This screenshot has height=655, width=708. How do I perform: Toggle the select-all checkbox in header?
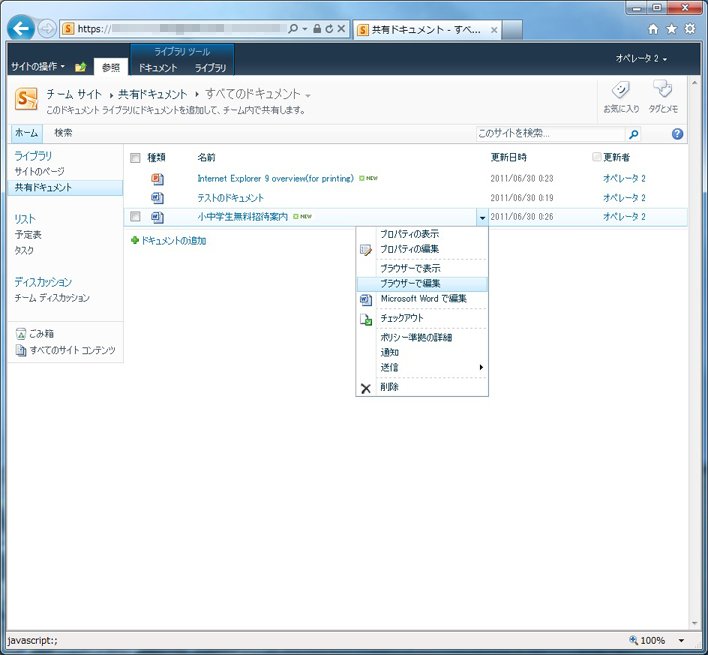(135, 158)
